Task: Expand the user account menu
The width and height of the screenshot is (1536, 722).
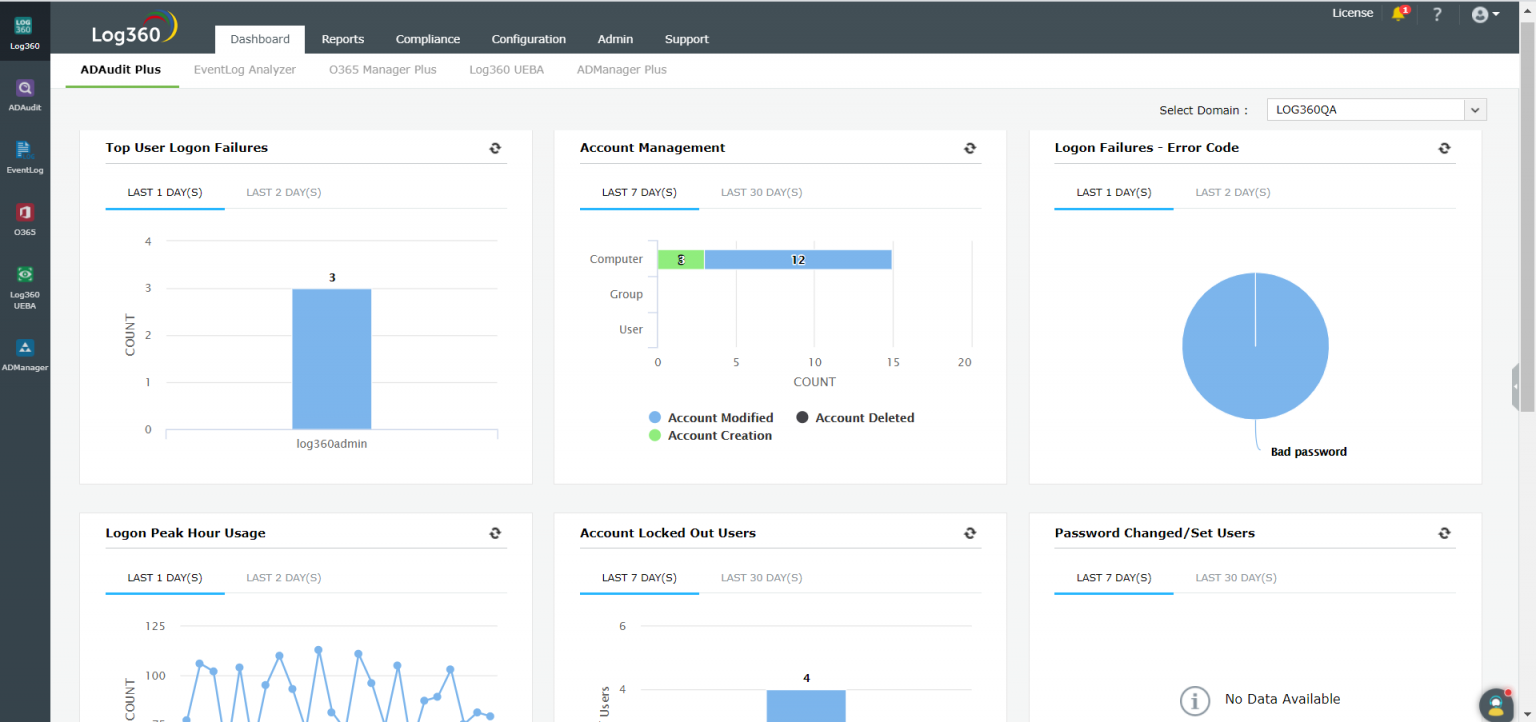Action: pyautogui.click(x=1485, y=14)
